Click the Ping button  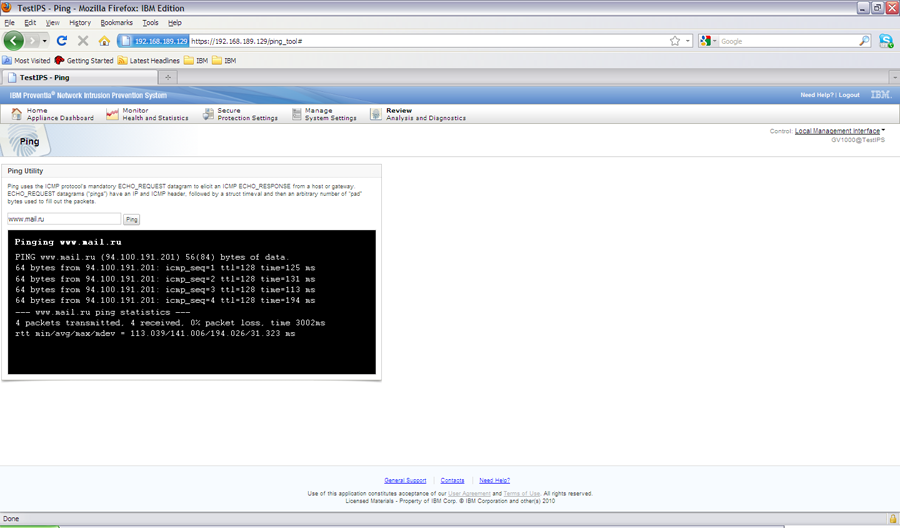tap(131, 219)
